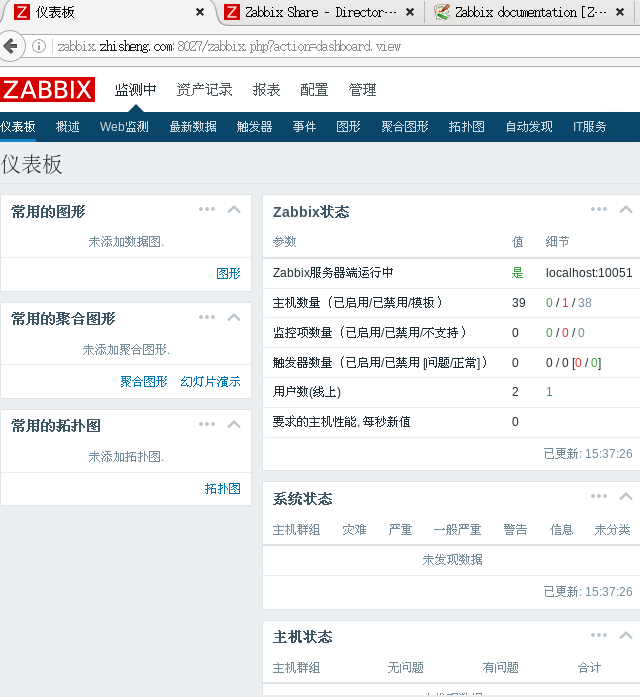
Task: Click localhost:10051 server detail text
Action: [x=589, y=273]
